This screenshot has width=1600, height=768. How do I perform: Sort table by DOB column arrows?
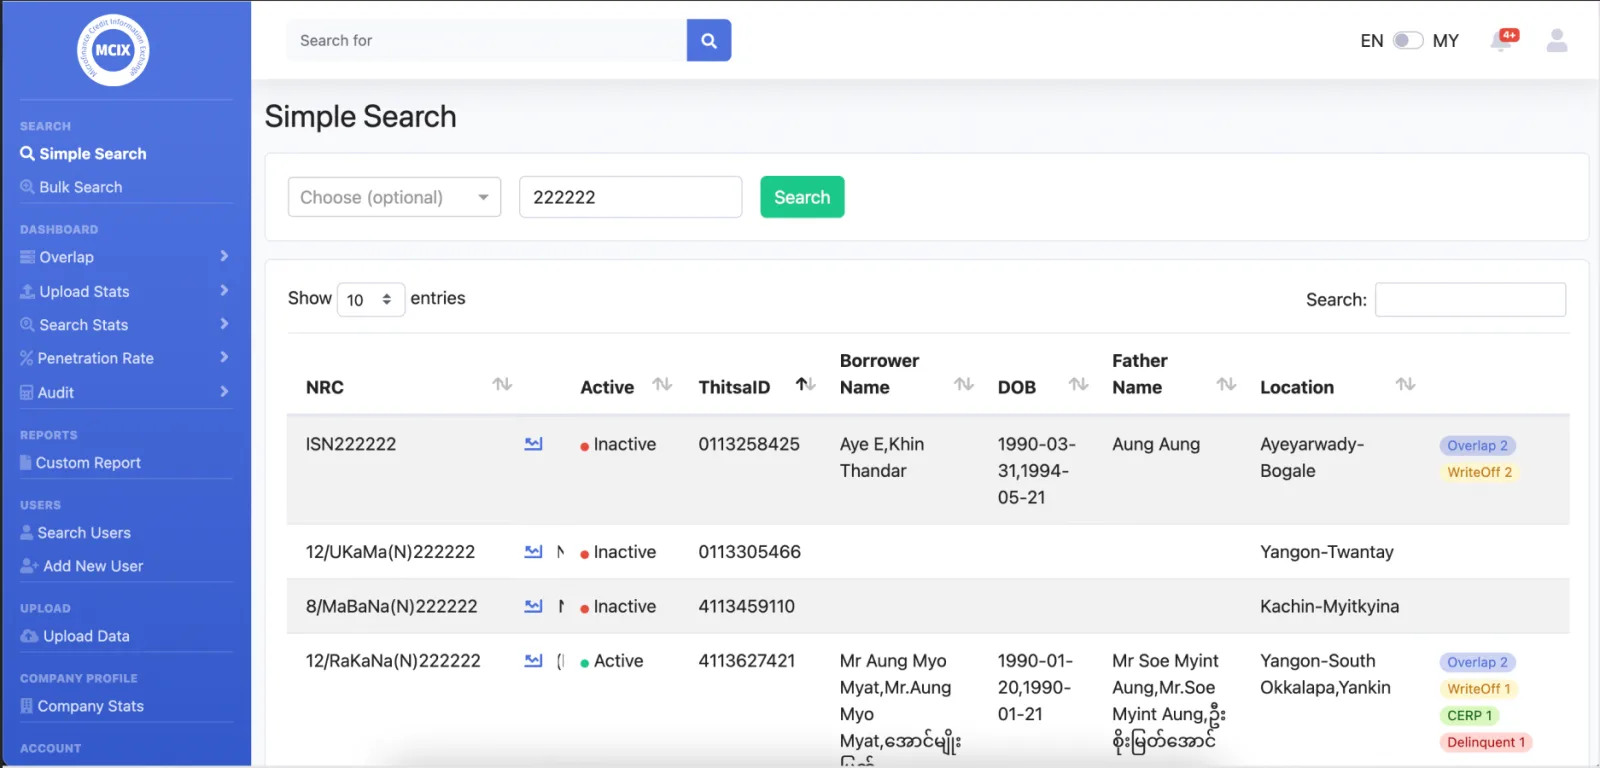tap(1078, 384)
